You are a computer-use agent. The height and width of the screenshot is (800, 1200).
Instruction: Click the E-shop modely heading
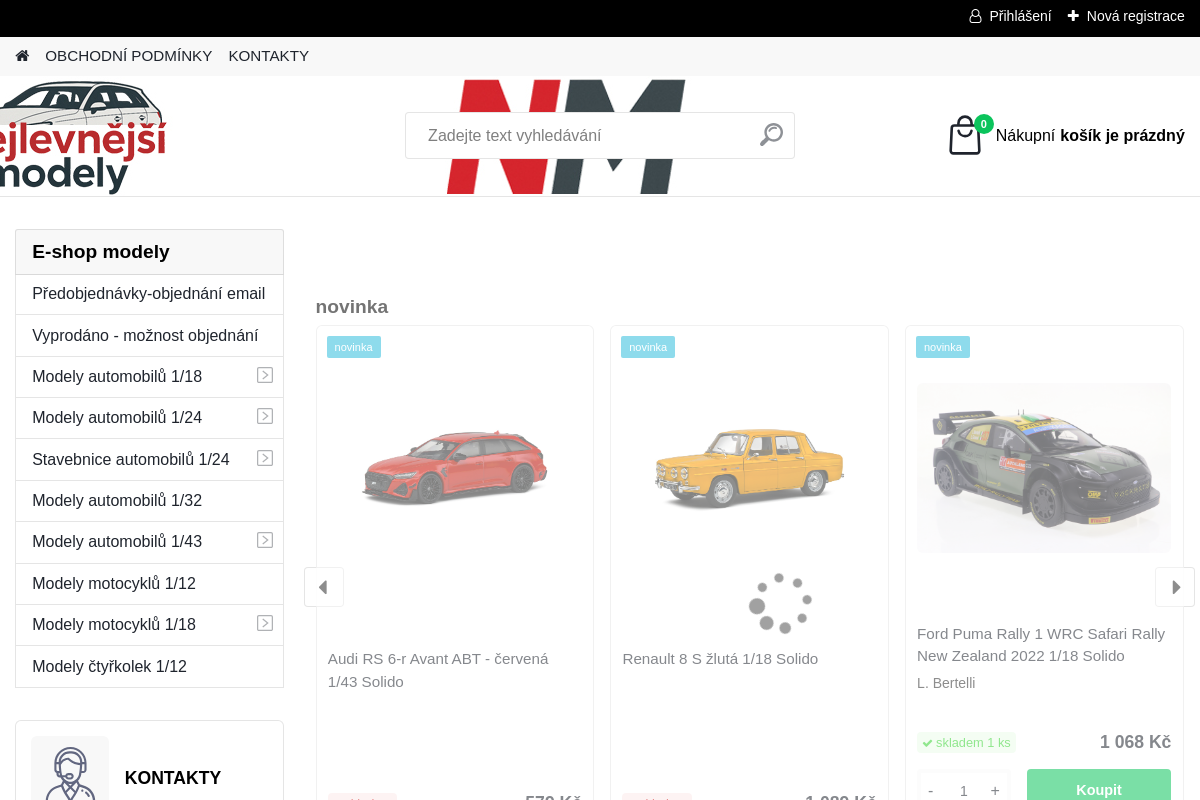[x=101, y=252]
